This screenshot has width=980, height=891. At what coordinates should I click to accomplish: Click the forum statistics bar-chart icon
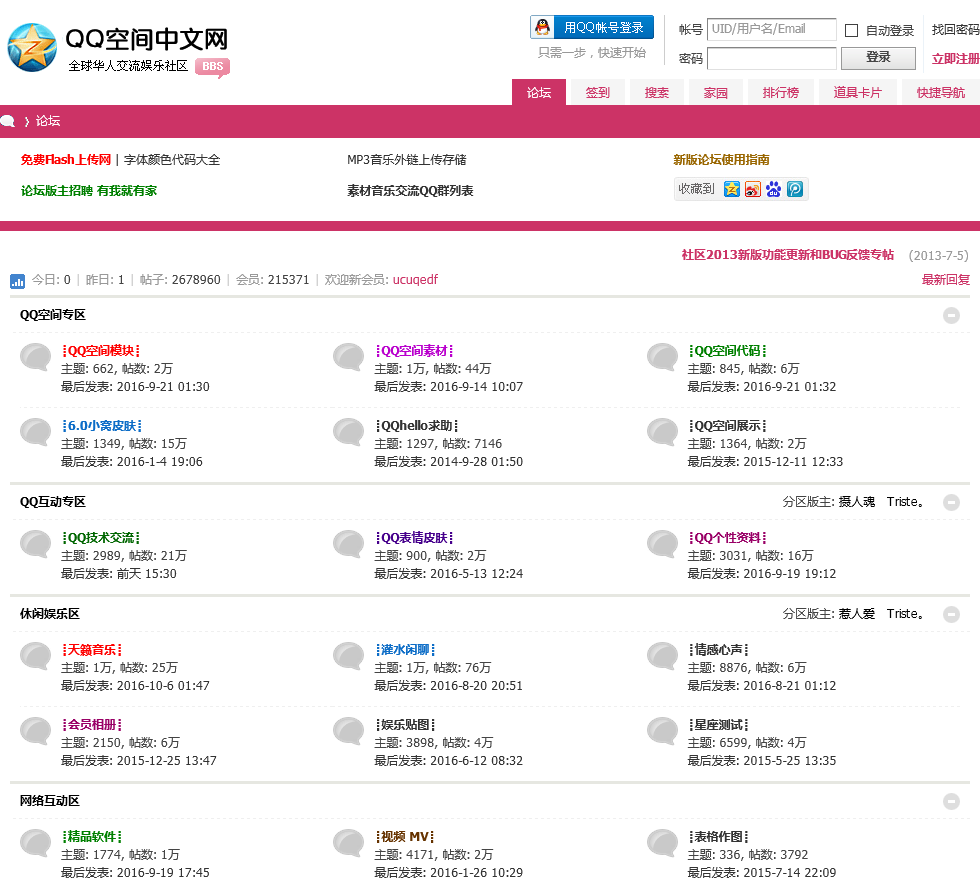click(x=18, y=281)
